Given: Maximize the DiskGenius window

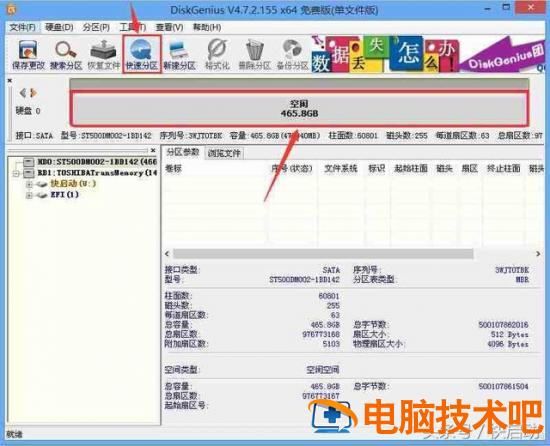Looking at the screenshot, I should click(x=506, y=8).
